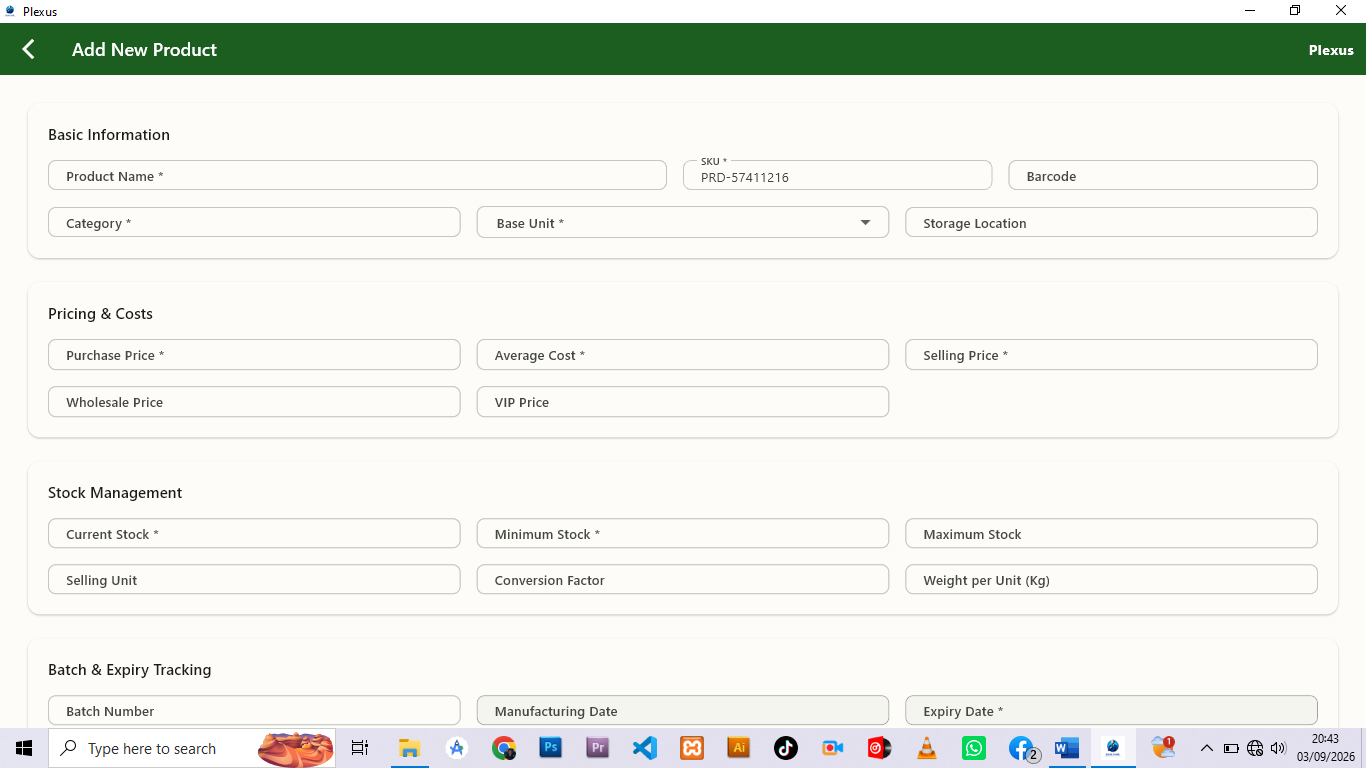Open the weather widget in the taskbar
This screenshot has height=768, width=1366.
1162,748
